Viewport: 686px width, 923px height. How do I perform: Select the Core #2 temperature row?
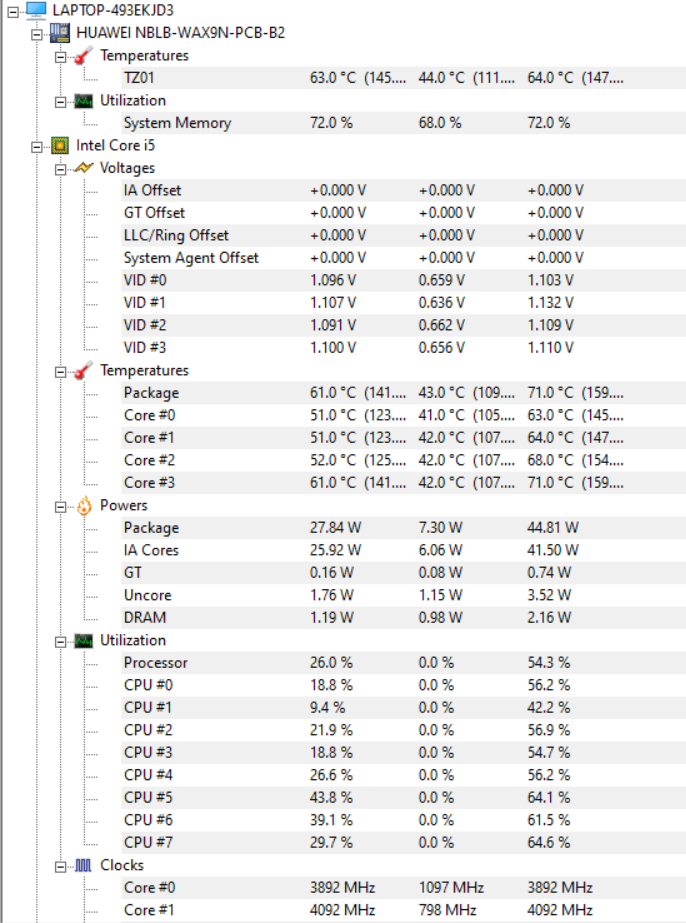pos(403,460)
